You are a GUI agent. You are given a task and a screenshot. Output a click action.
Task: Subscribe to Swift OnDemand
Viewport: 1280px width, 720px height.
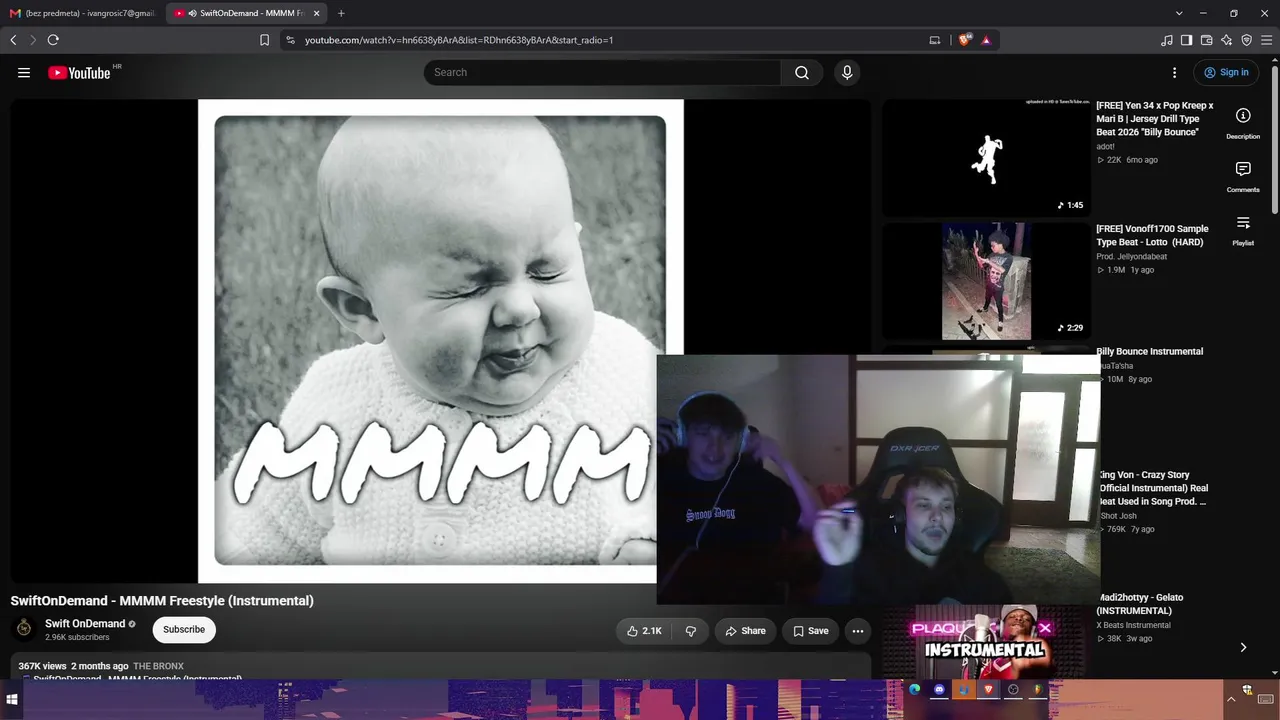tap(184, 629)
